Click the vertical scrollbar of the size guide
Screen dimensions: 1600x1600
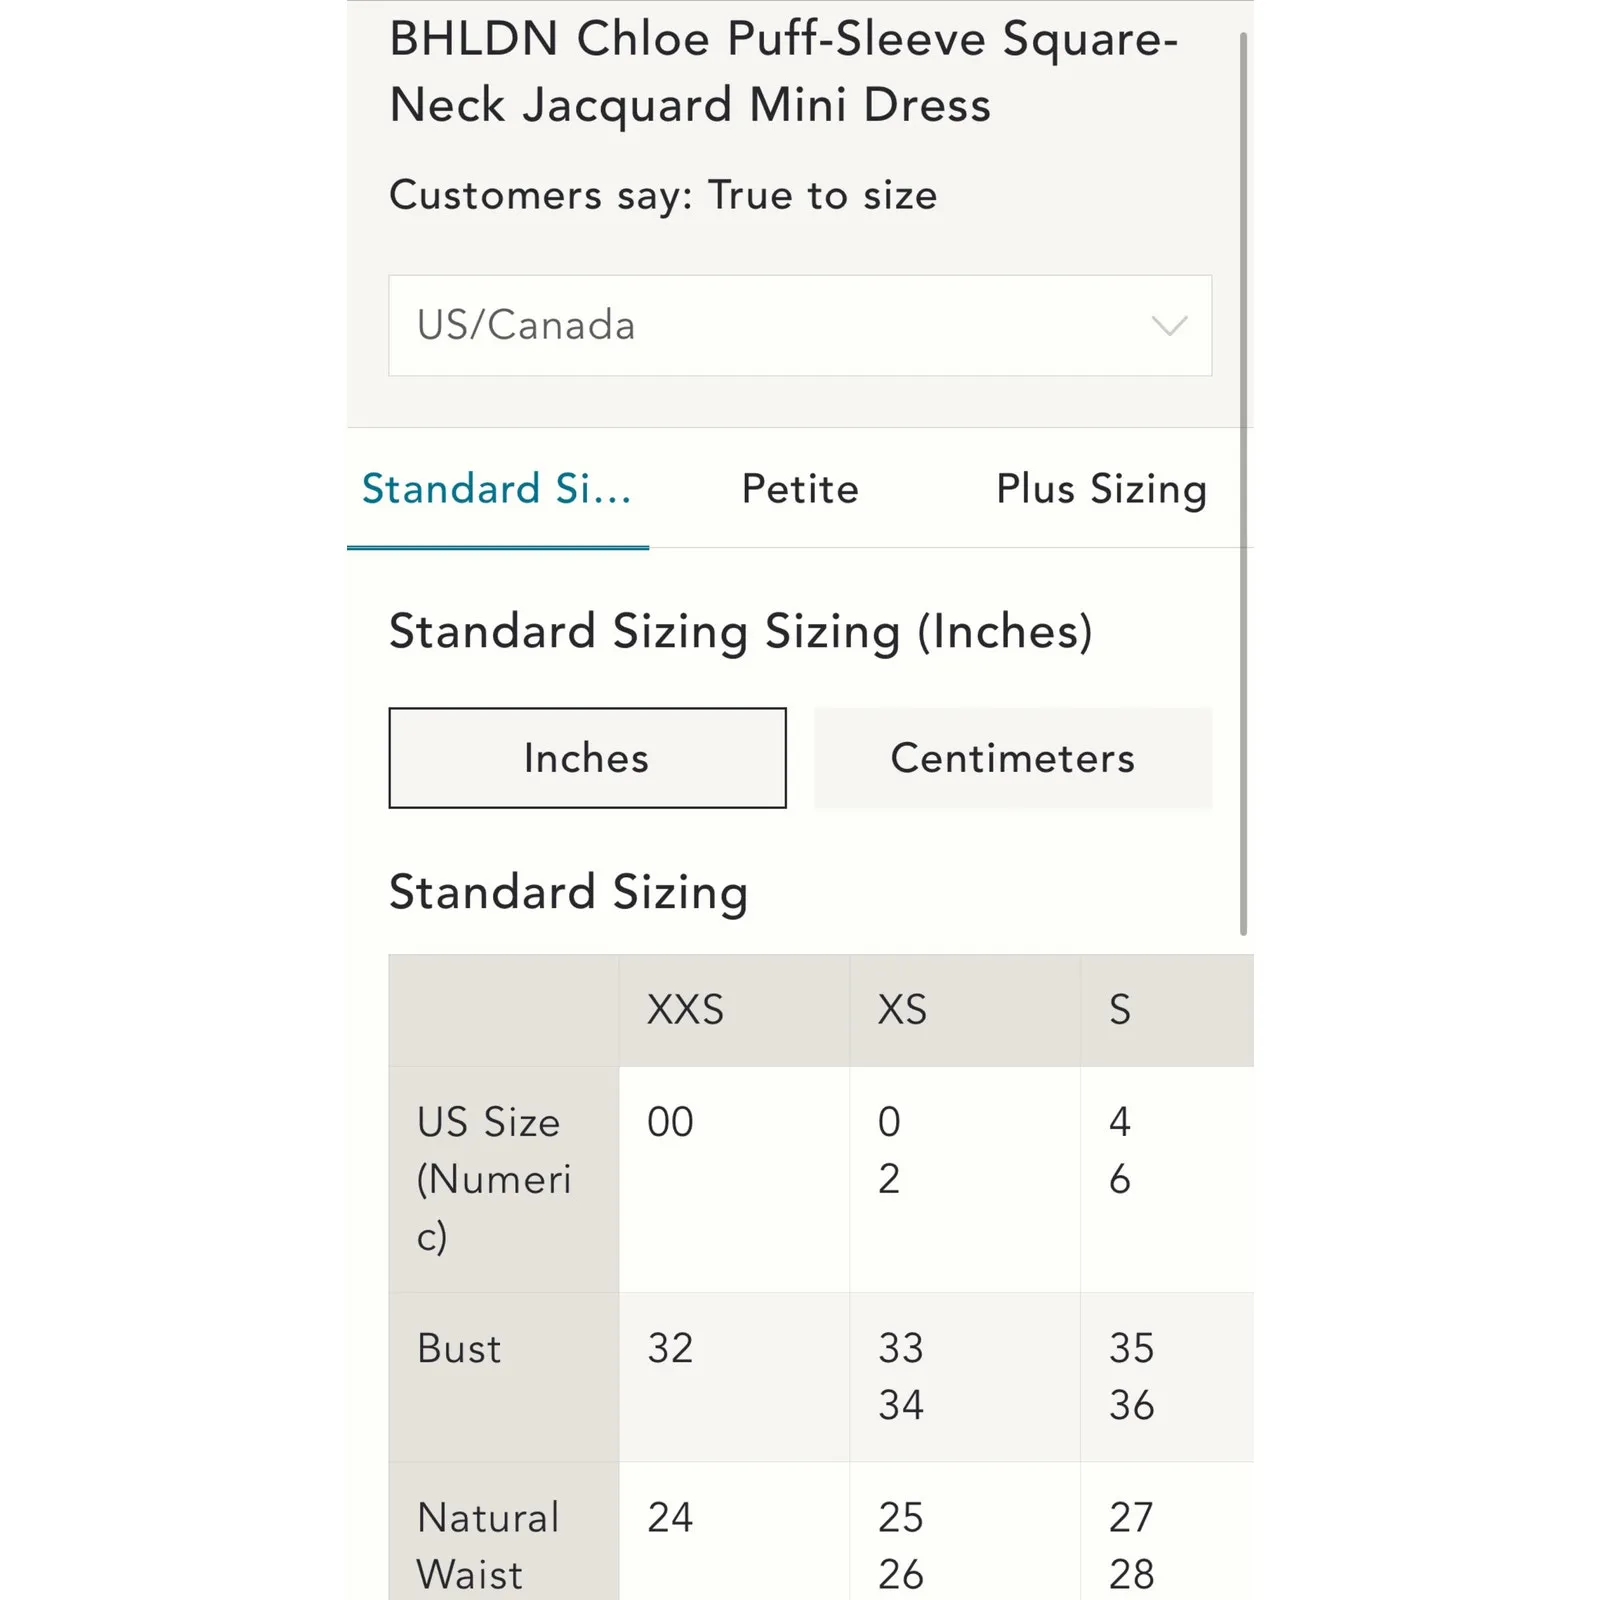coord(1243,480)
